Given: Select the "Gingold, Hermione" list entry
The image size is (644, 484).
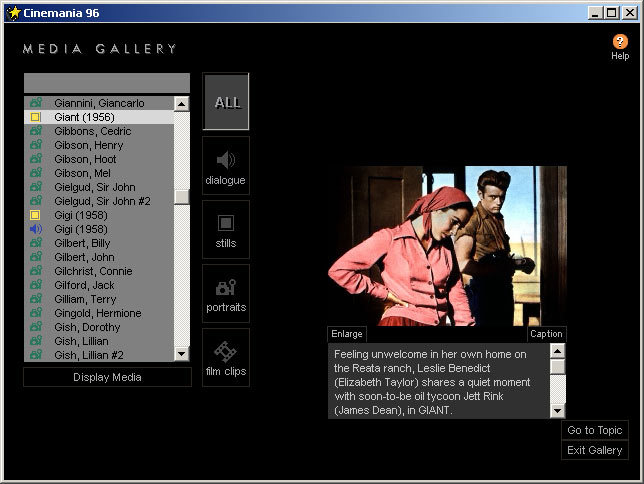Looking at the screenshot, I should pos(99,313).
